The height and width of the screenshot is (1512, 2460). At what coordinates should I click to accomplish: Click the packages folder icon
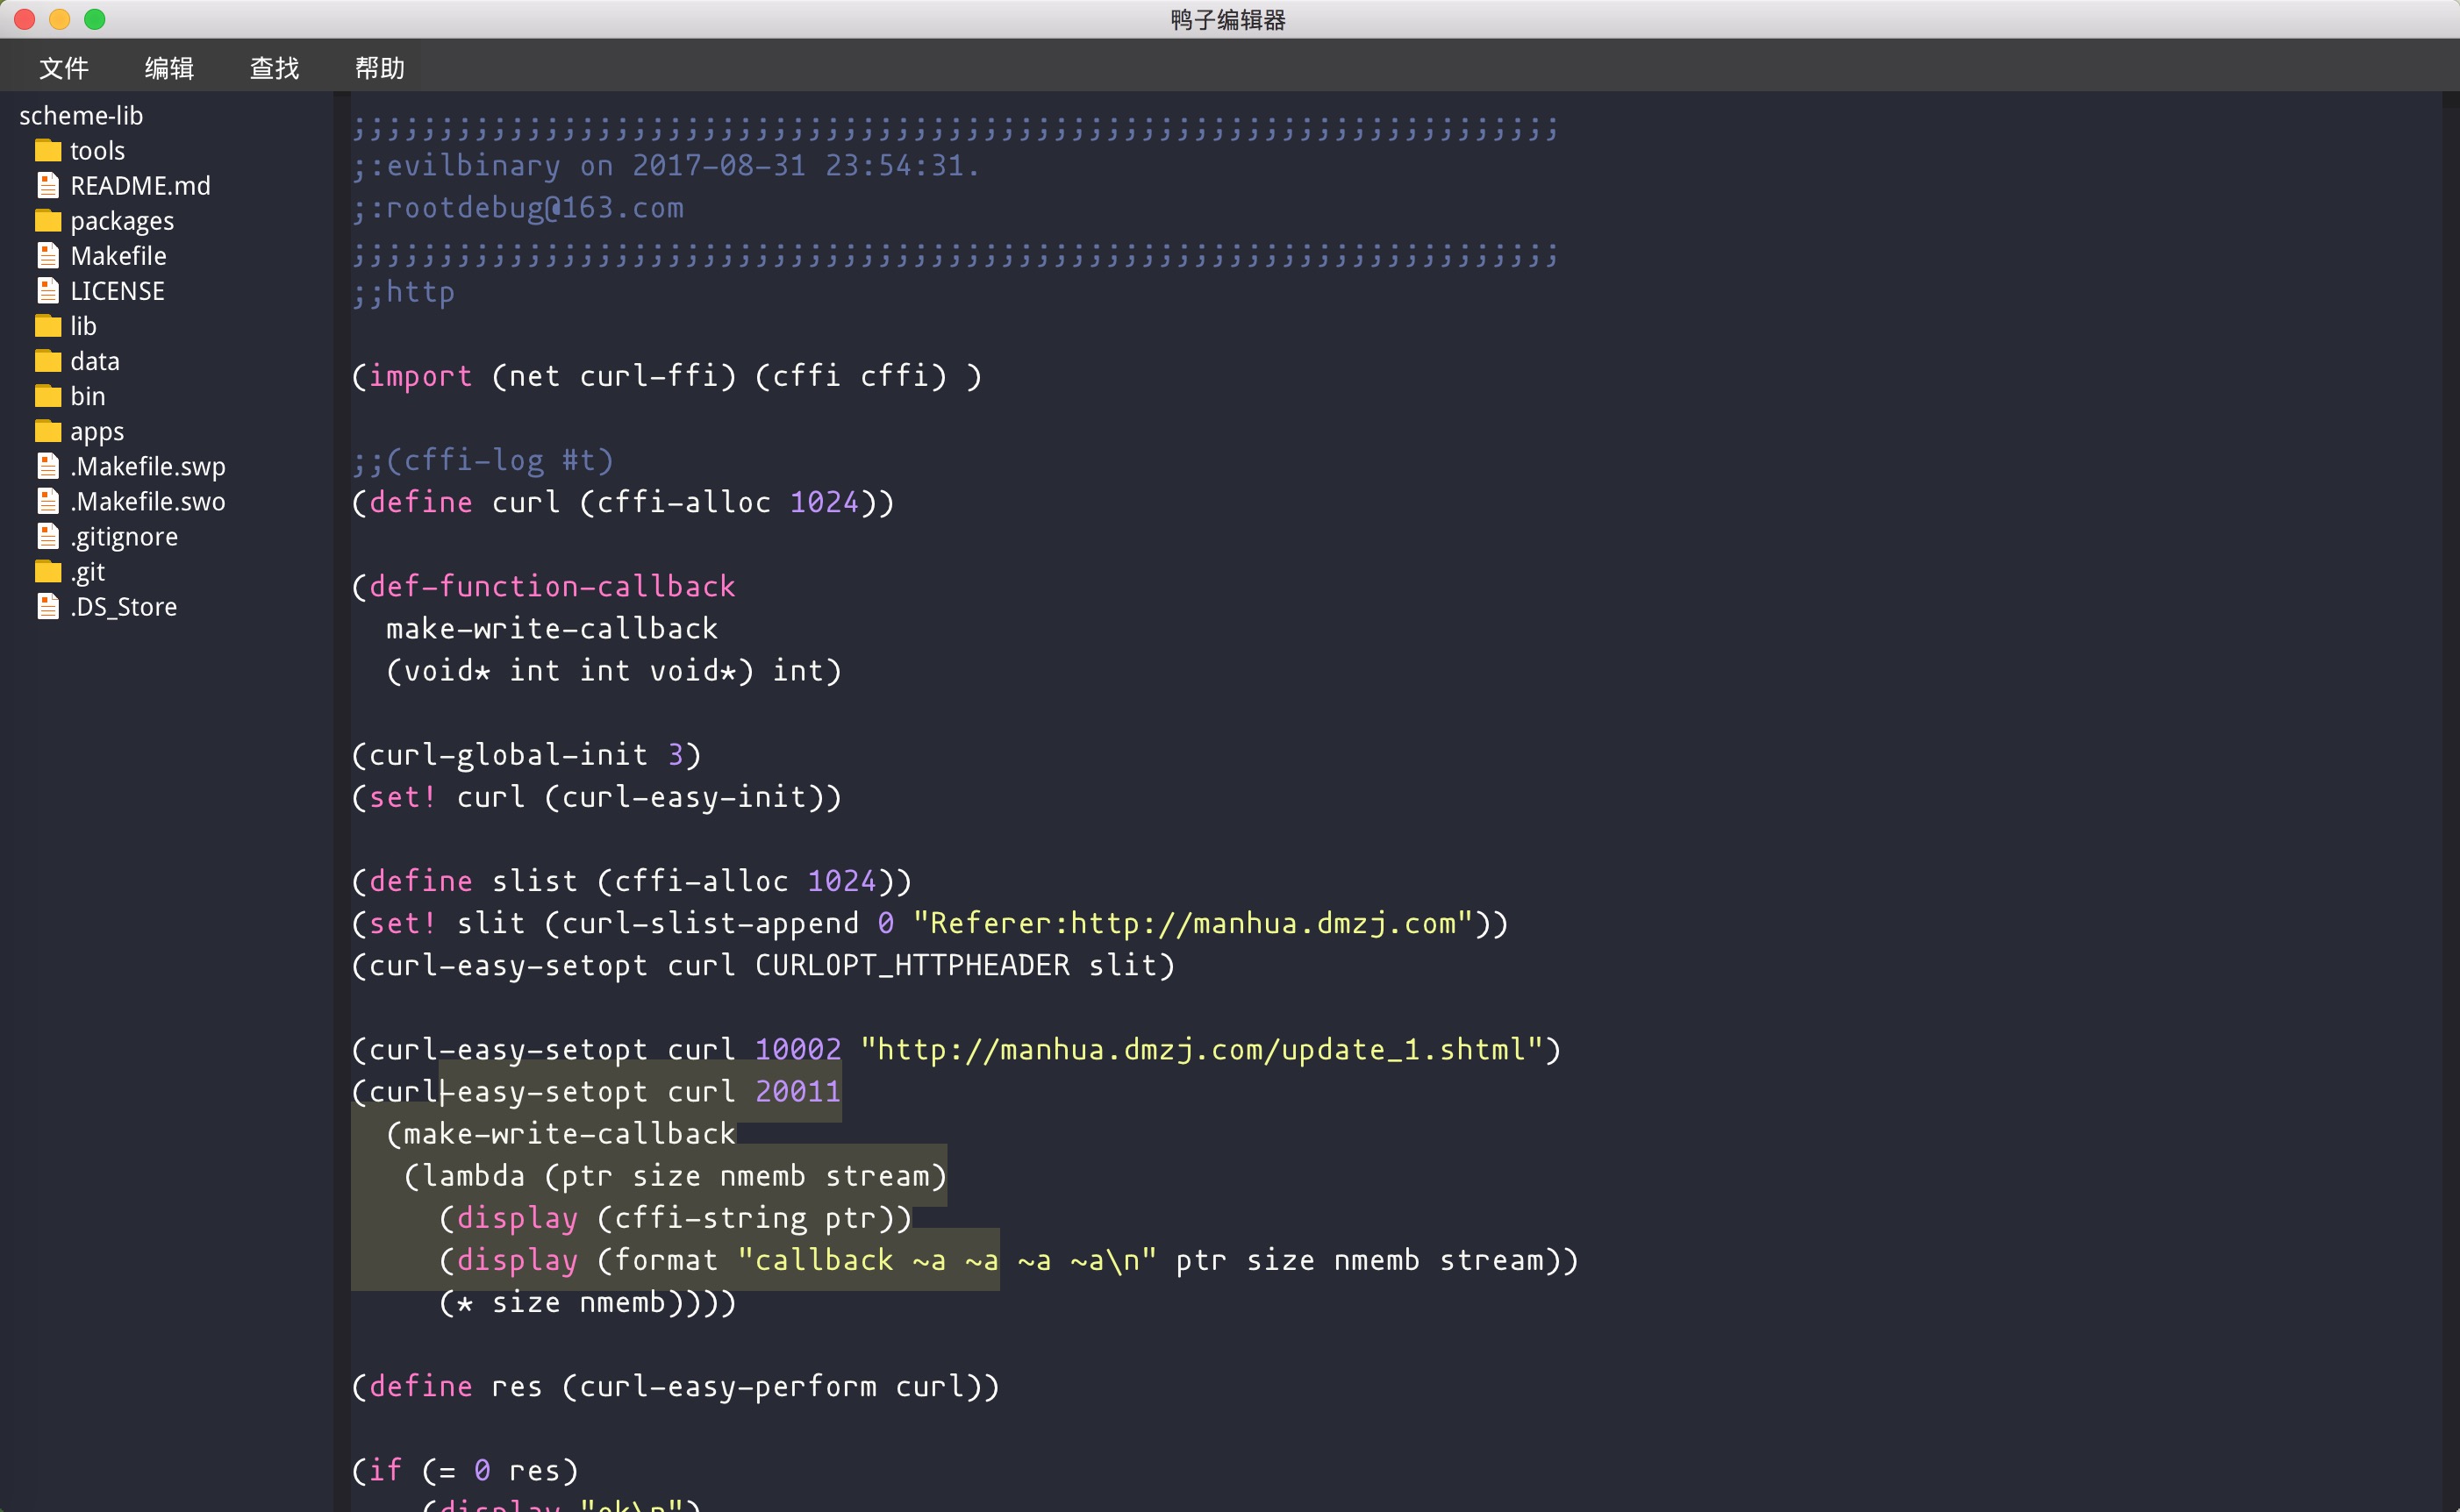point(48,221)
